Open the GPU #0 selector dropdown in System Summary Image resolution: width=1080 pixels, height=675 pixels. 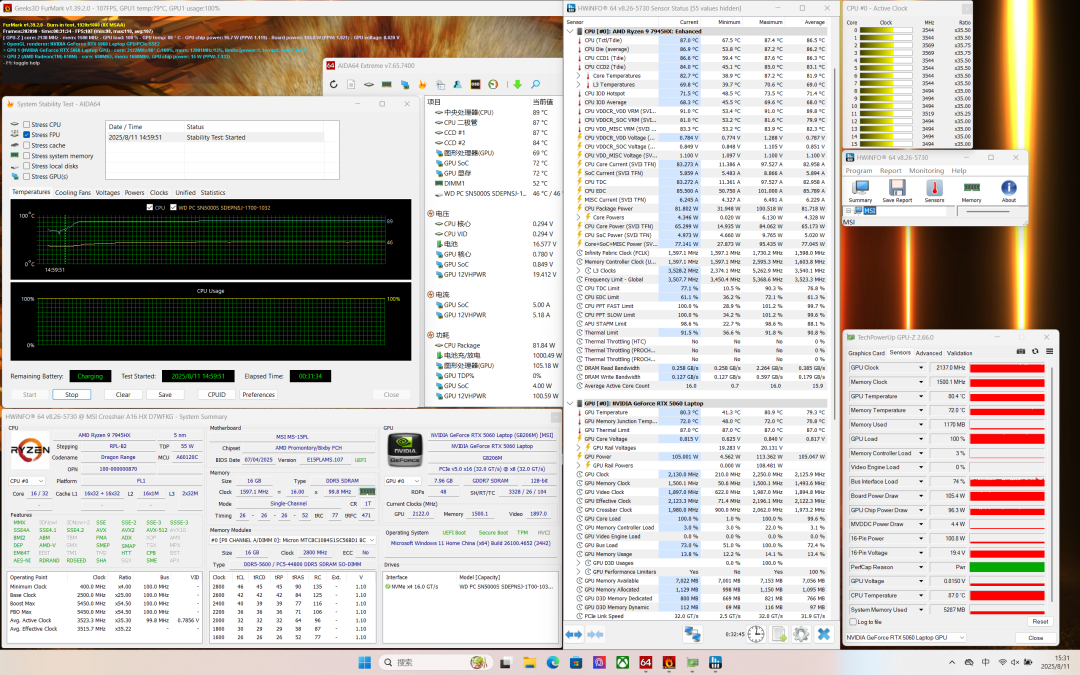[x=402, y=481]
